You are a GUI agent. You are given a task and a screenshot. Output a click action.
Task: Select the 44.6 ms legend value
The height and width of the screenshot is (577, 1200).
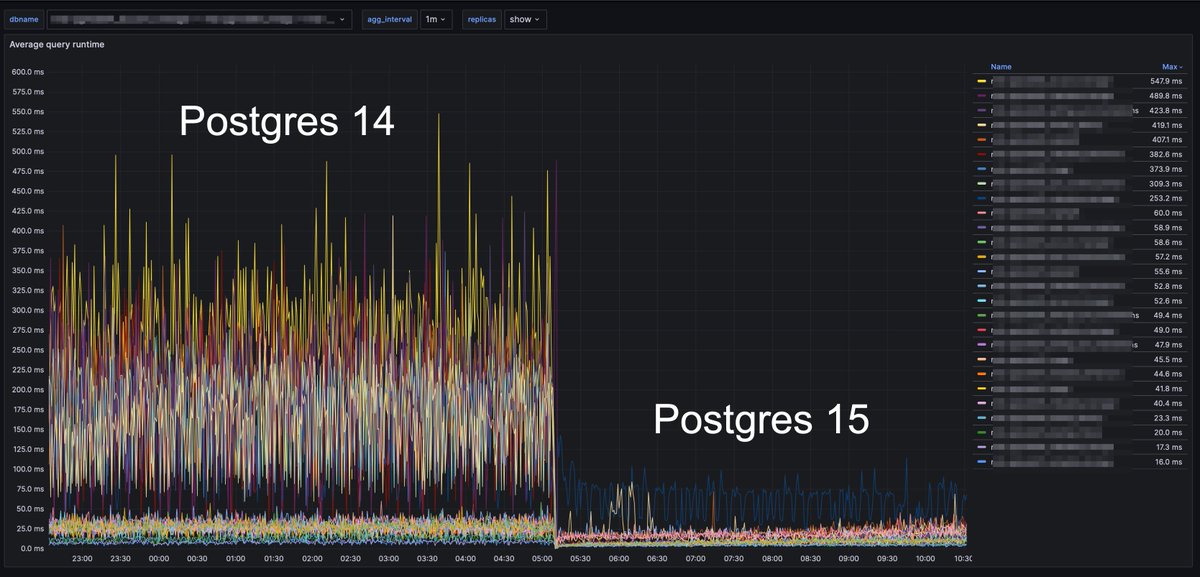coord(1170,374)
